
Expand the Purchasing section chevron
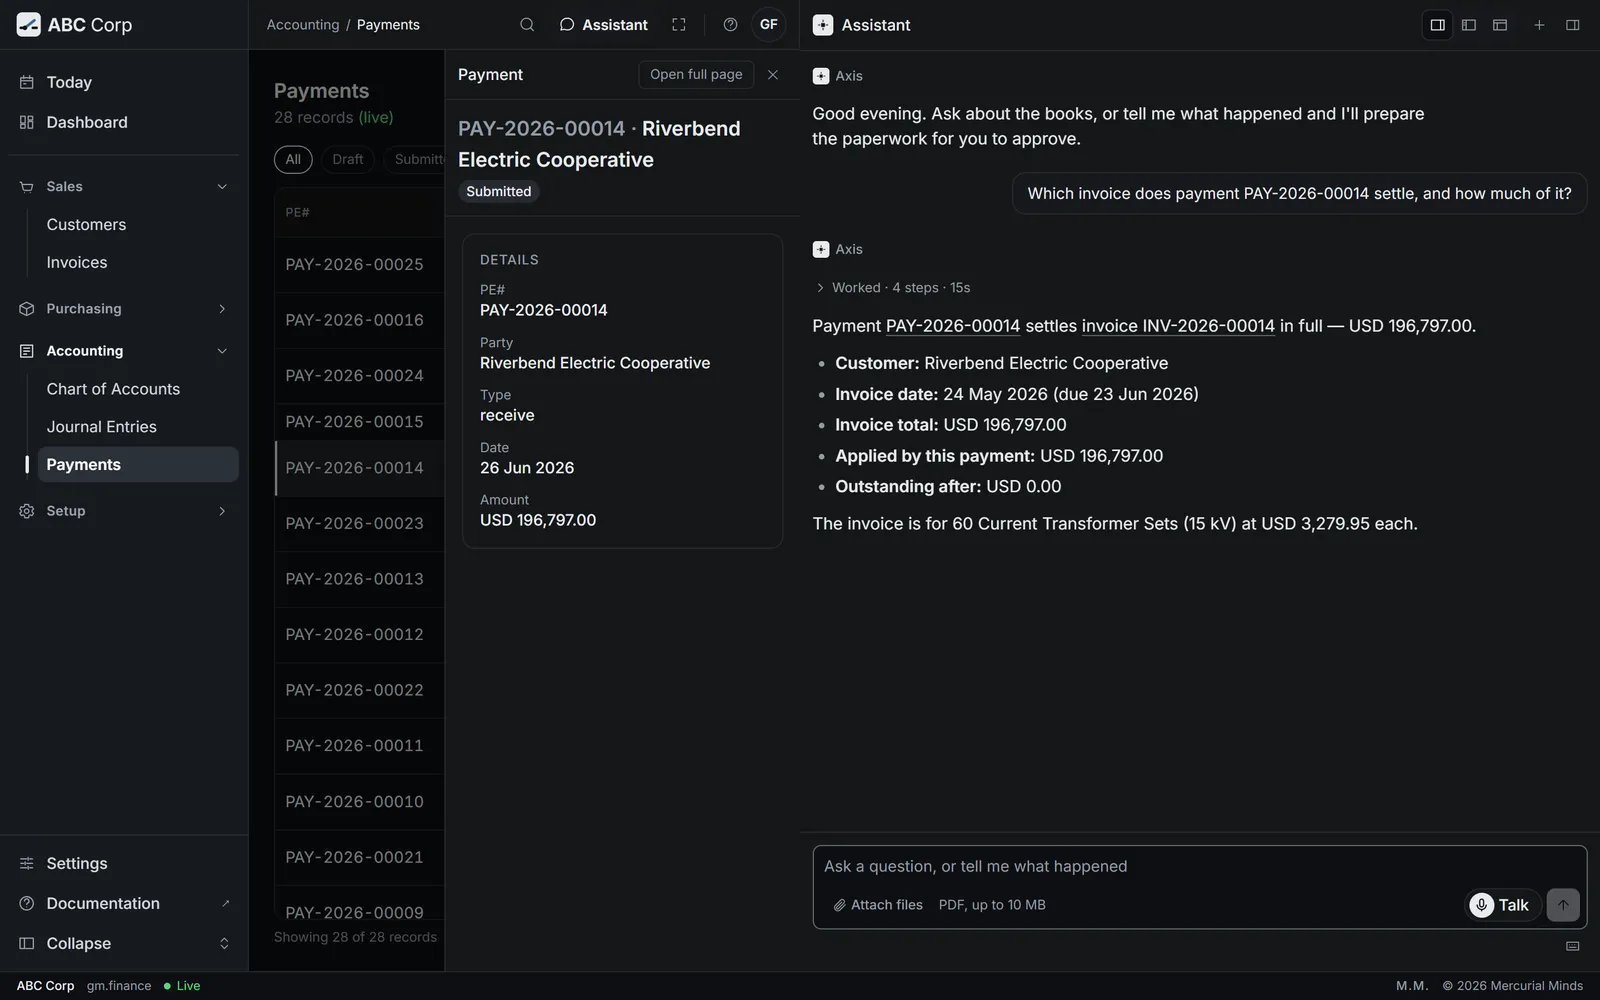pos(222,309)
